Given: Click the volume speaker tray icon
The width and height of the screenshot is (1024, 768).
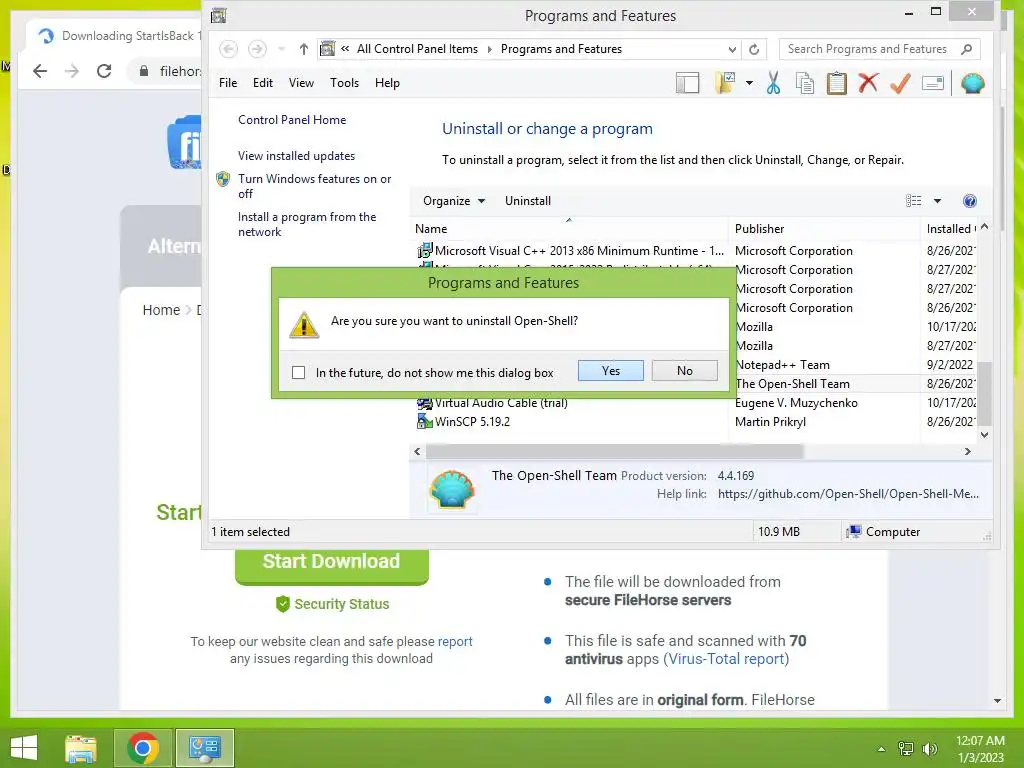Looking at the screenshot, I should click(930, 749).
